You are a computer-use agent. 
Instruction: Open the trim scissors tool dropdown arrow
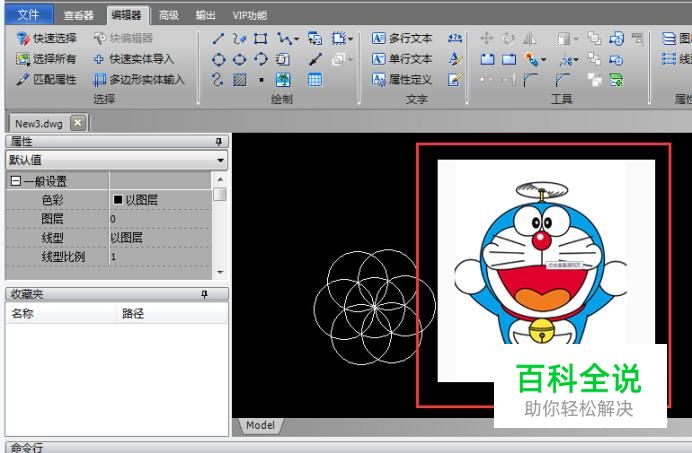click(x=576, y=60)
